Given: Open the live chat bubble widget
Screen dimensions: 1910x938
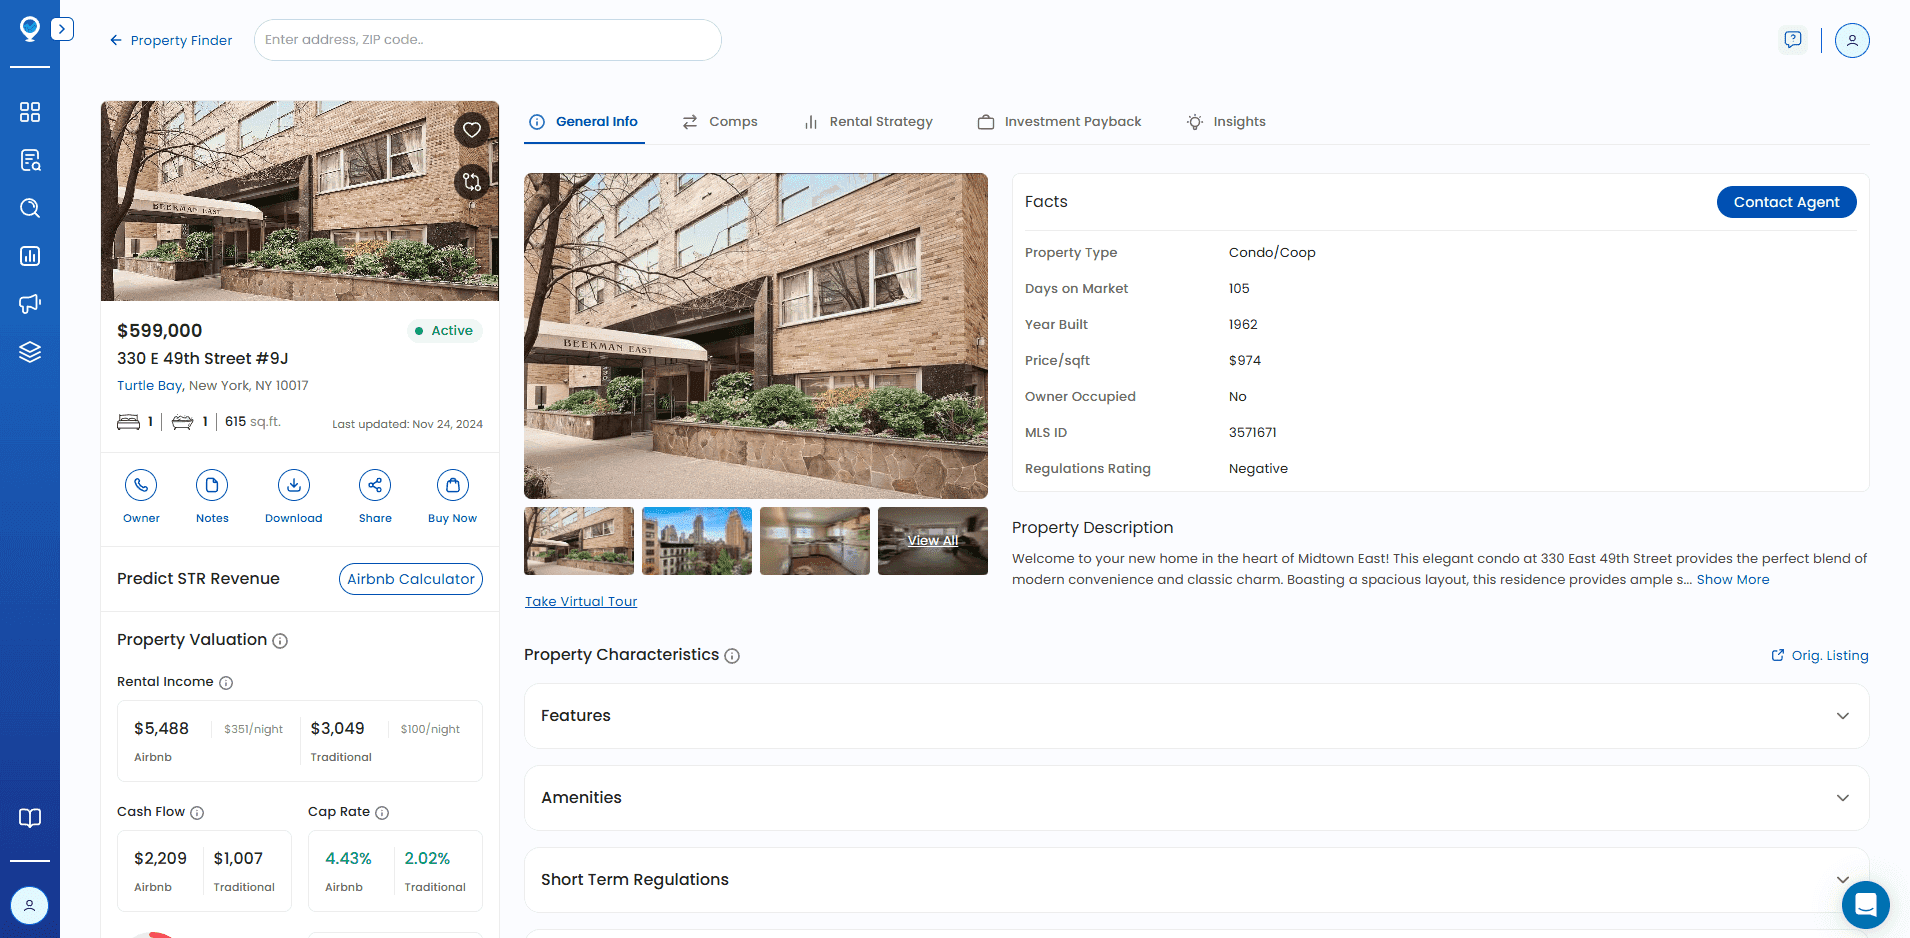Looking at the screenshot, I should point(1865,905).
